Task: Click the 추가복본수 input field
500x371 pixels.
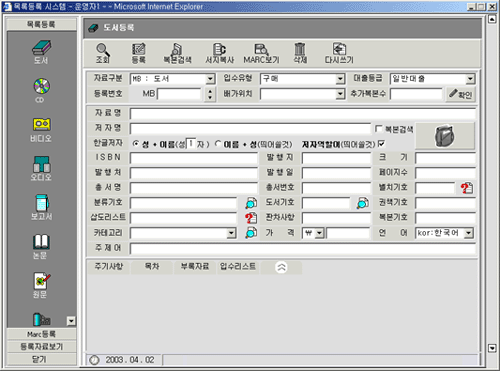Action: (x=416, y=94)
